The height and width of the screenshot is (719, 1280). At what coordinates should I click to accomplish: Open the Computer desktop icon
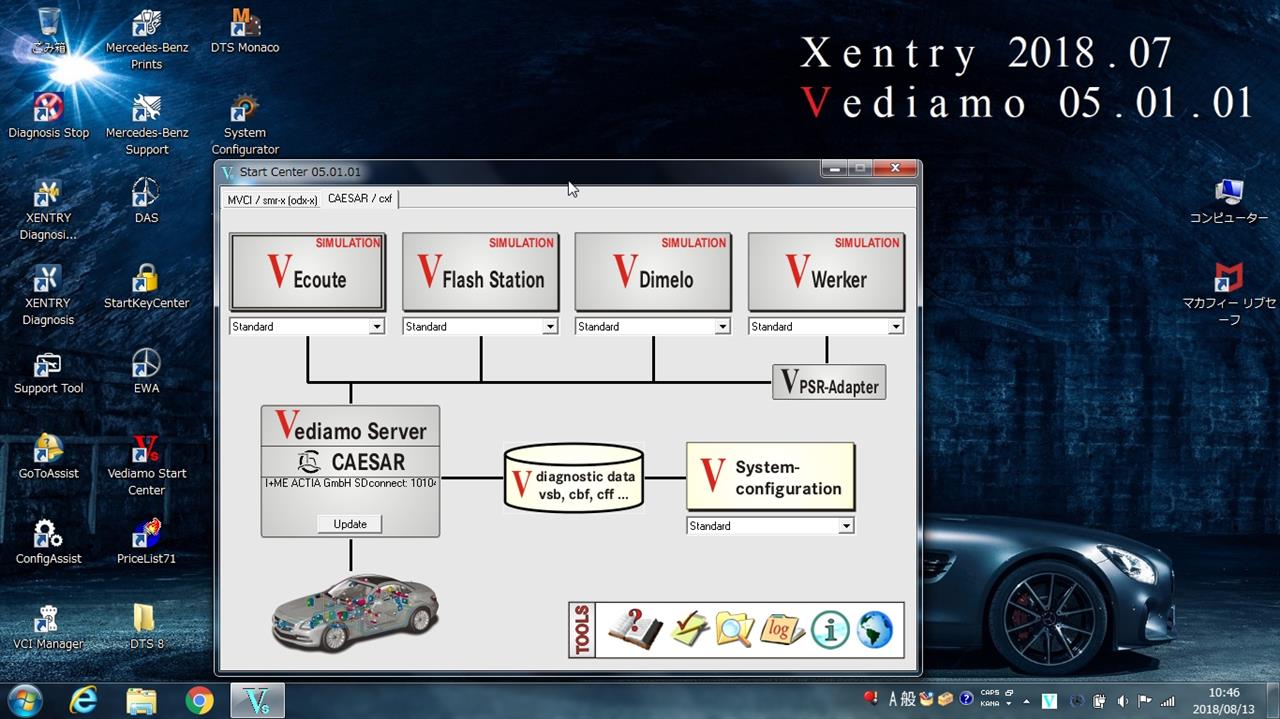1228,201
